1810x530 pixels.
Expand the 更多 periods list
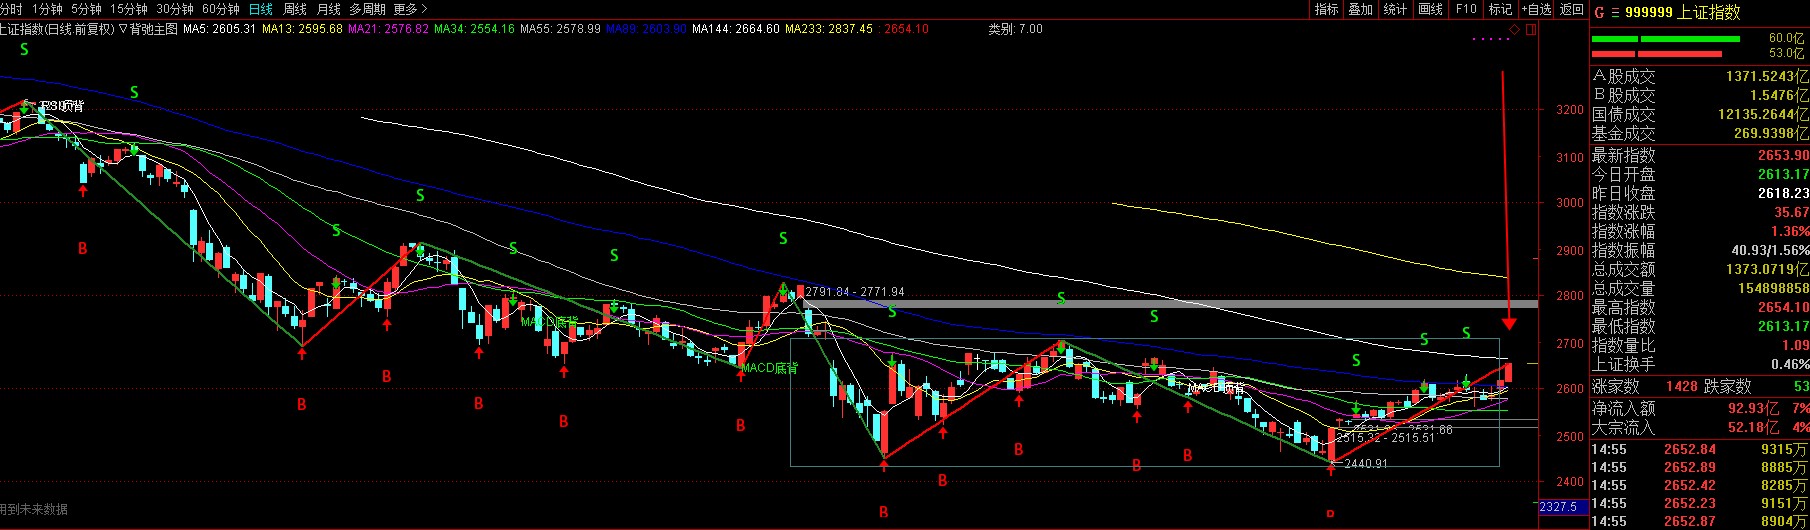[x=410, y=9]
